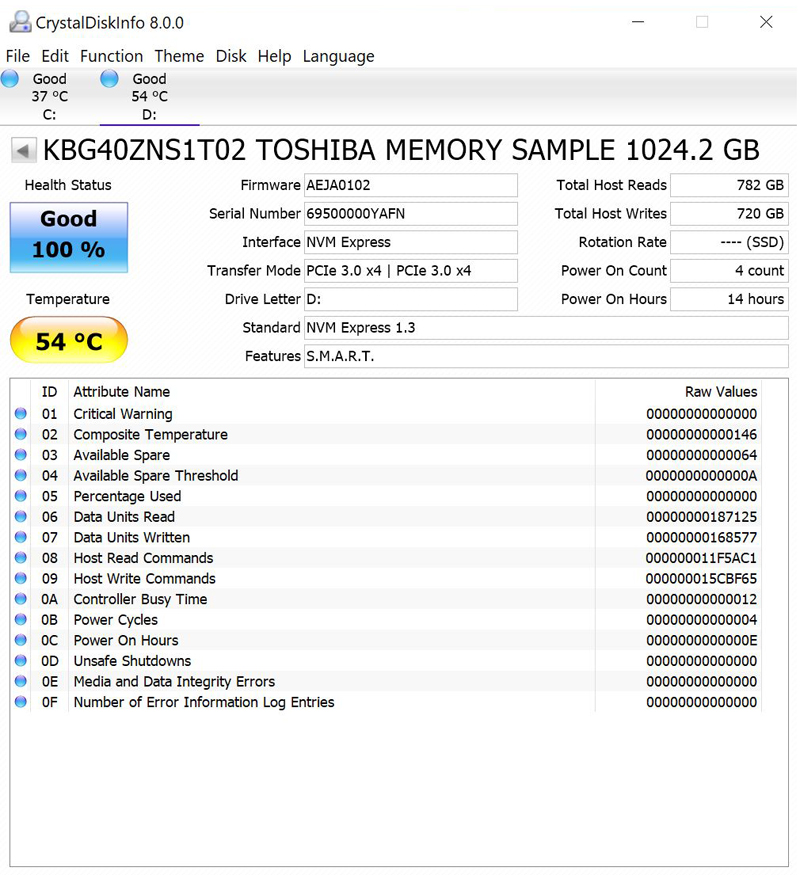Click the Power On Count value 4 count
This screenshot has height=875, width=800.
pyautogui.click(x=729, y=271)
